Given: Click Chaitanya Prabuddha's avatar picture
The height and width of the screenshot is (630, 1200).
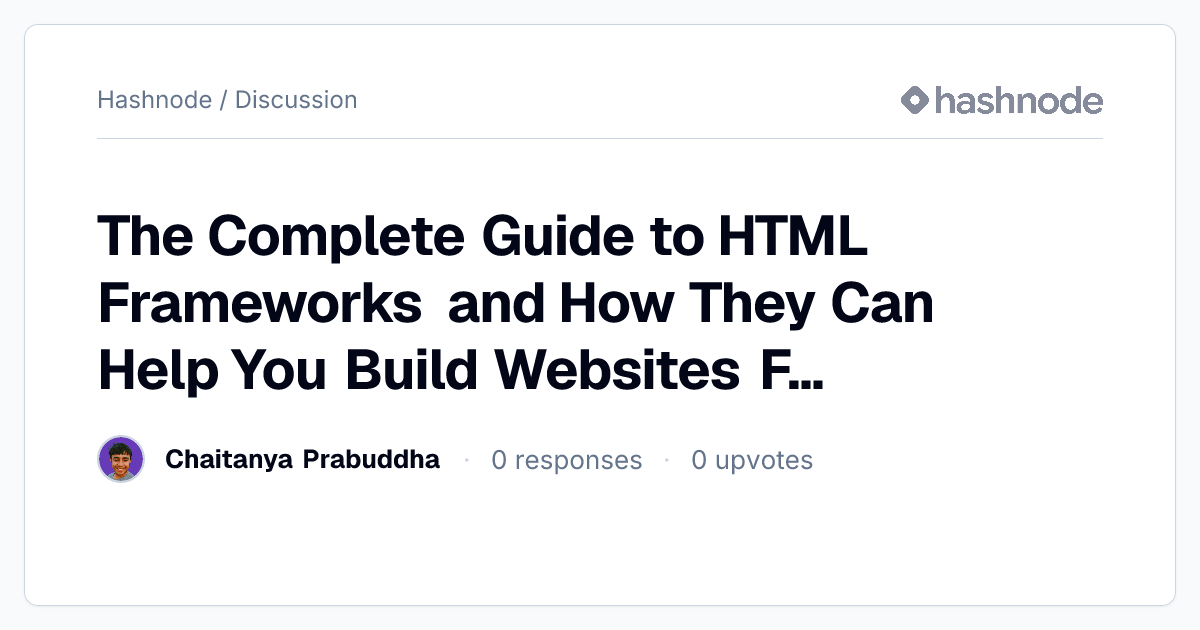Looking at the screenshot, I should tap(121, 460).
